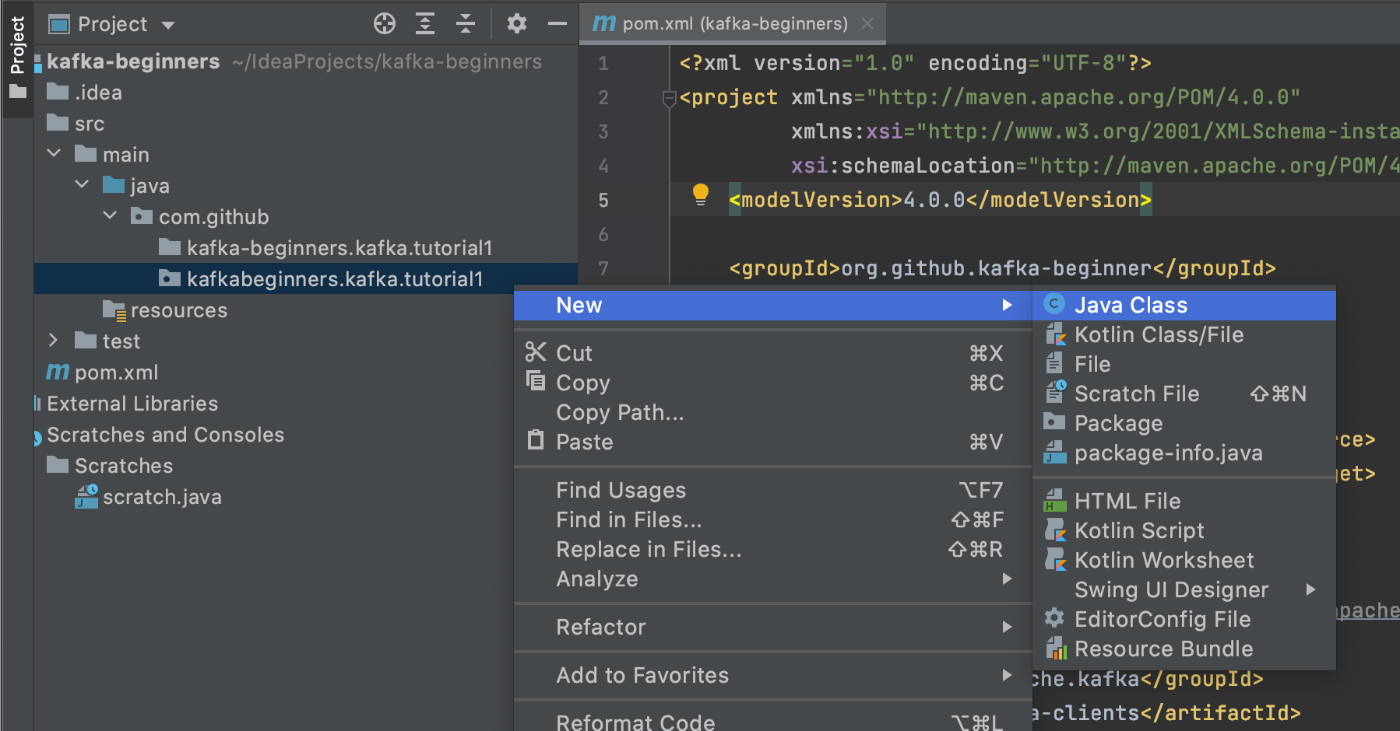Click the Cut scissors icon in context menu
The image size is (1400, 731).
tap(537, 353)
